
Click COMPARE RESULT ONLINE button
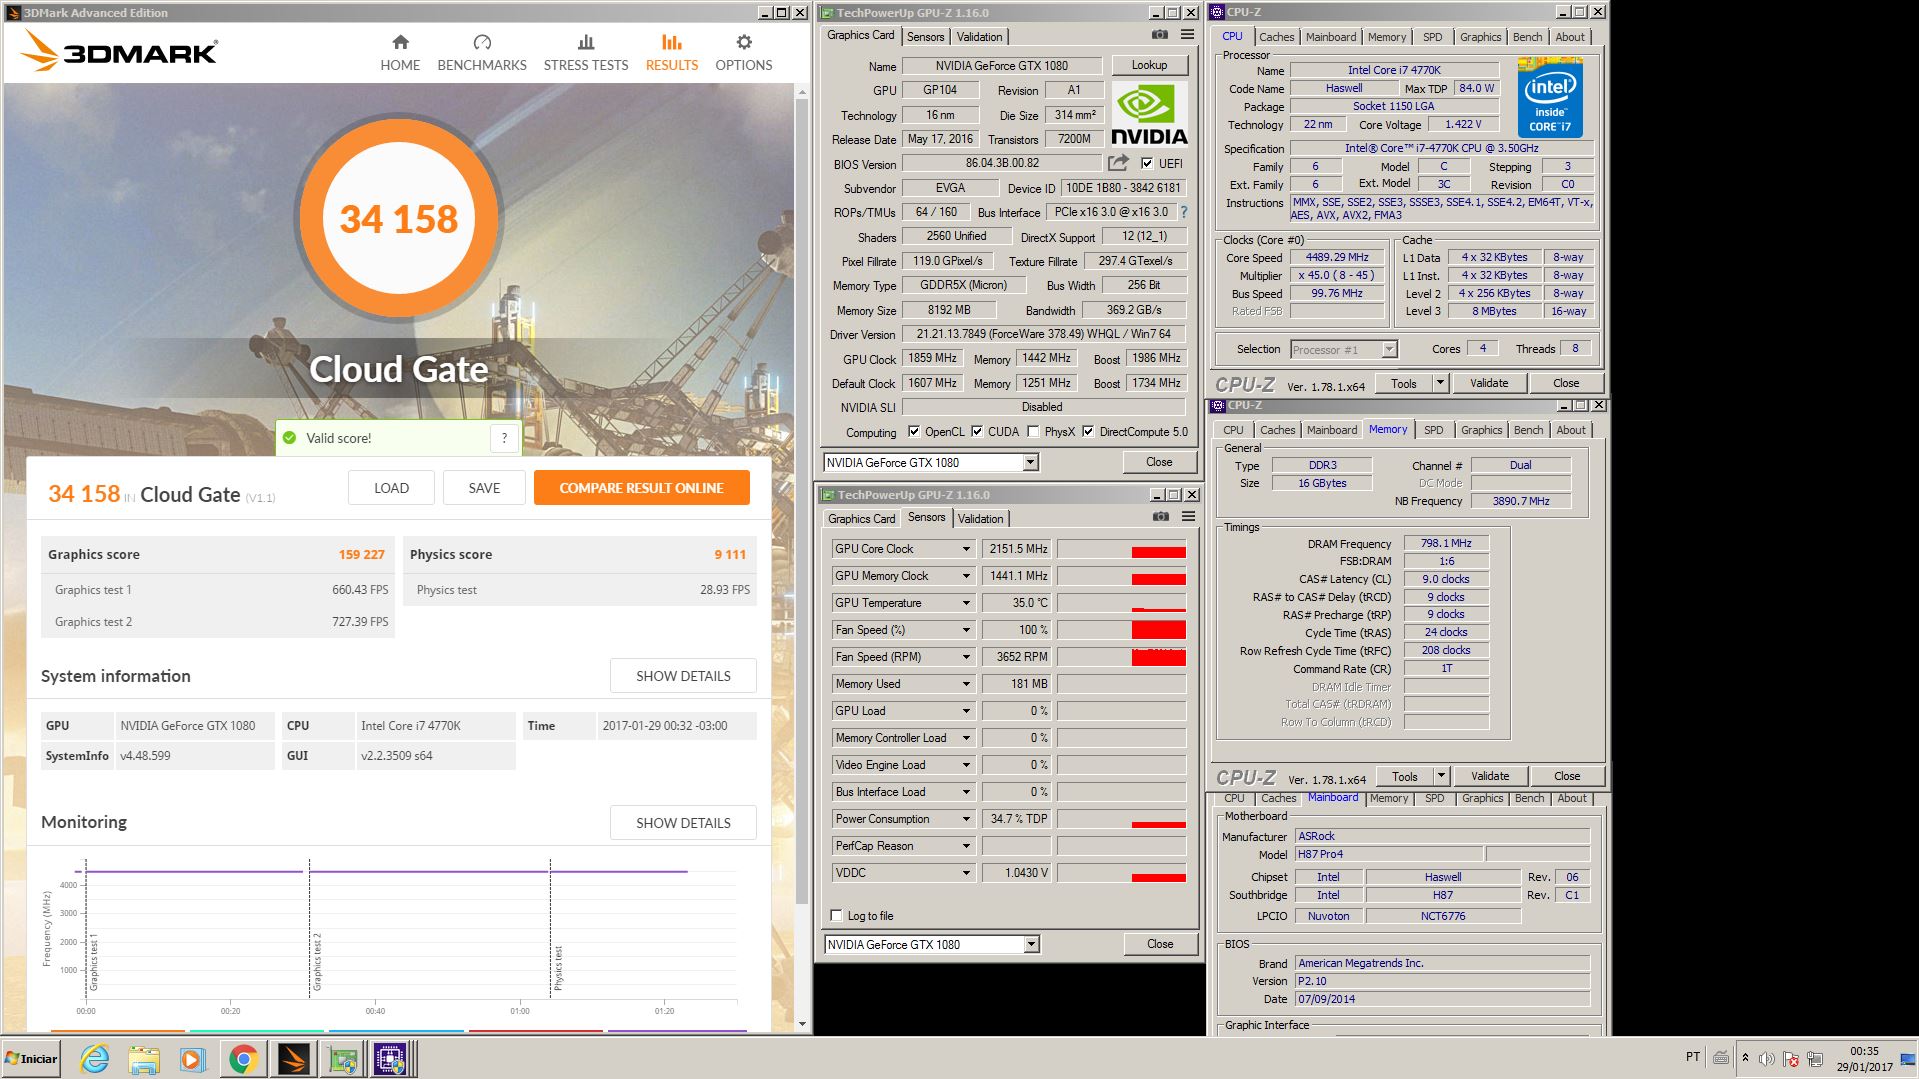click(x=641, y=488)
